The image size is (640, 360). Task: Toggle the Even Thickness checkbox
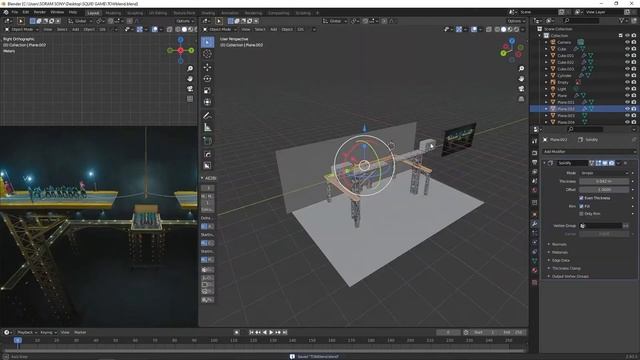pyautogui.click(x=581, y=198)
